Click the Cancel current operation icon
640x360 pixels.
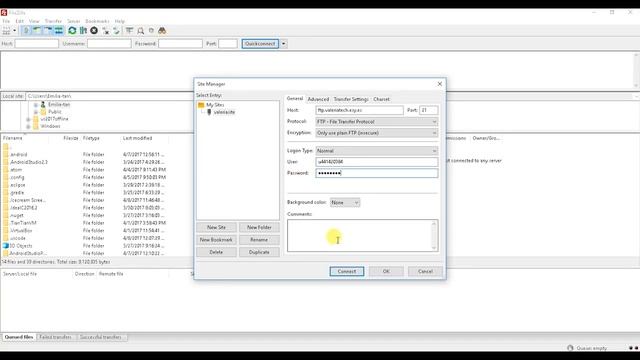pos(94,31)
